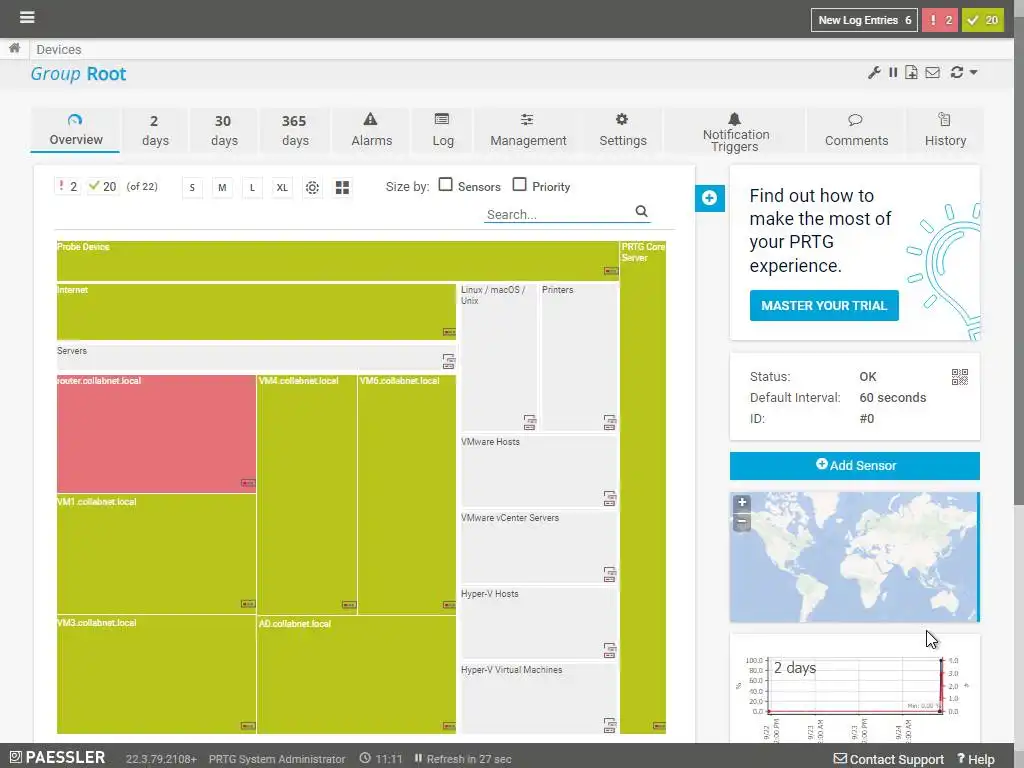Open the Internet group tile

(256, 312)
